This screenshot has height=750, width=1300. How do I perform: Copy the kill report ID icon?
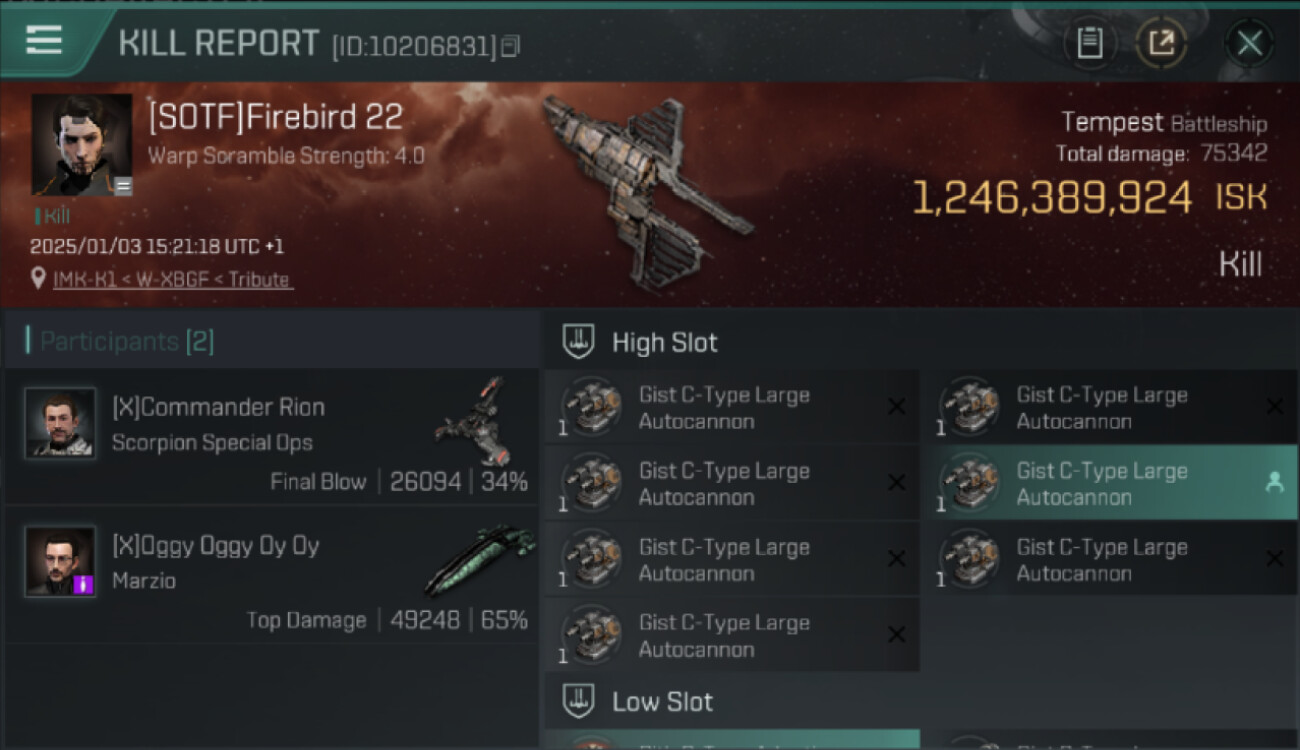tap(511, 46)
